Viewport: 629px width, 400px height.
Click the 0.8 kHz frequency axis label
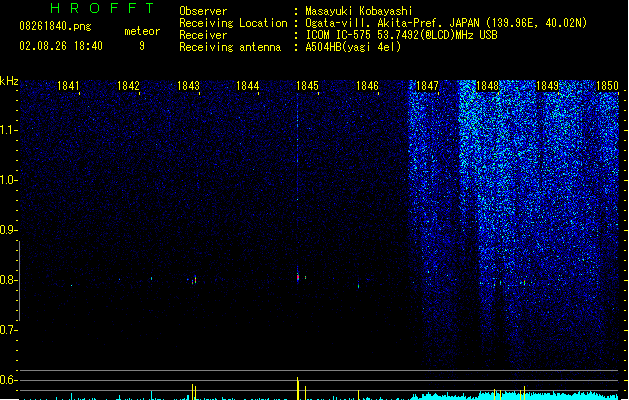(x=8, y=280)
